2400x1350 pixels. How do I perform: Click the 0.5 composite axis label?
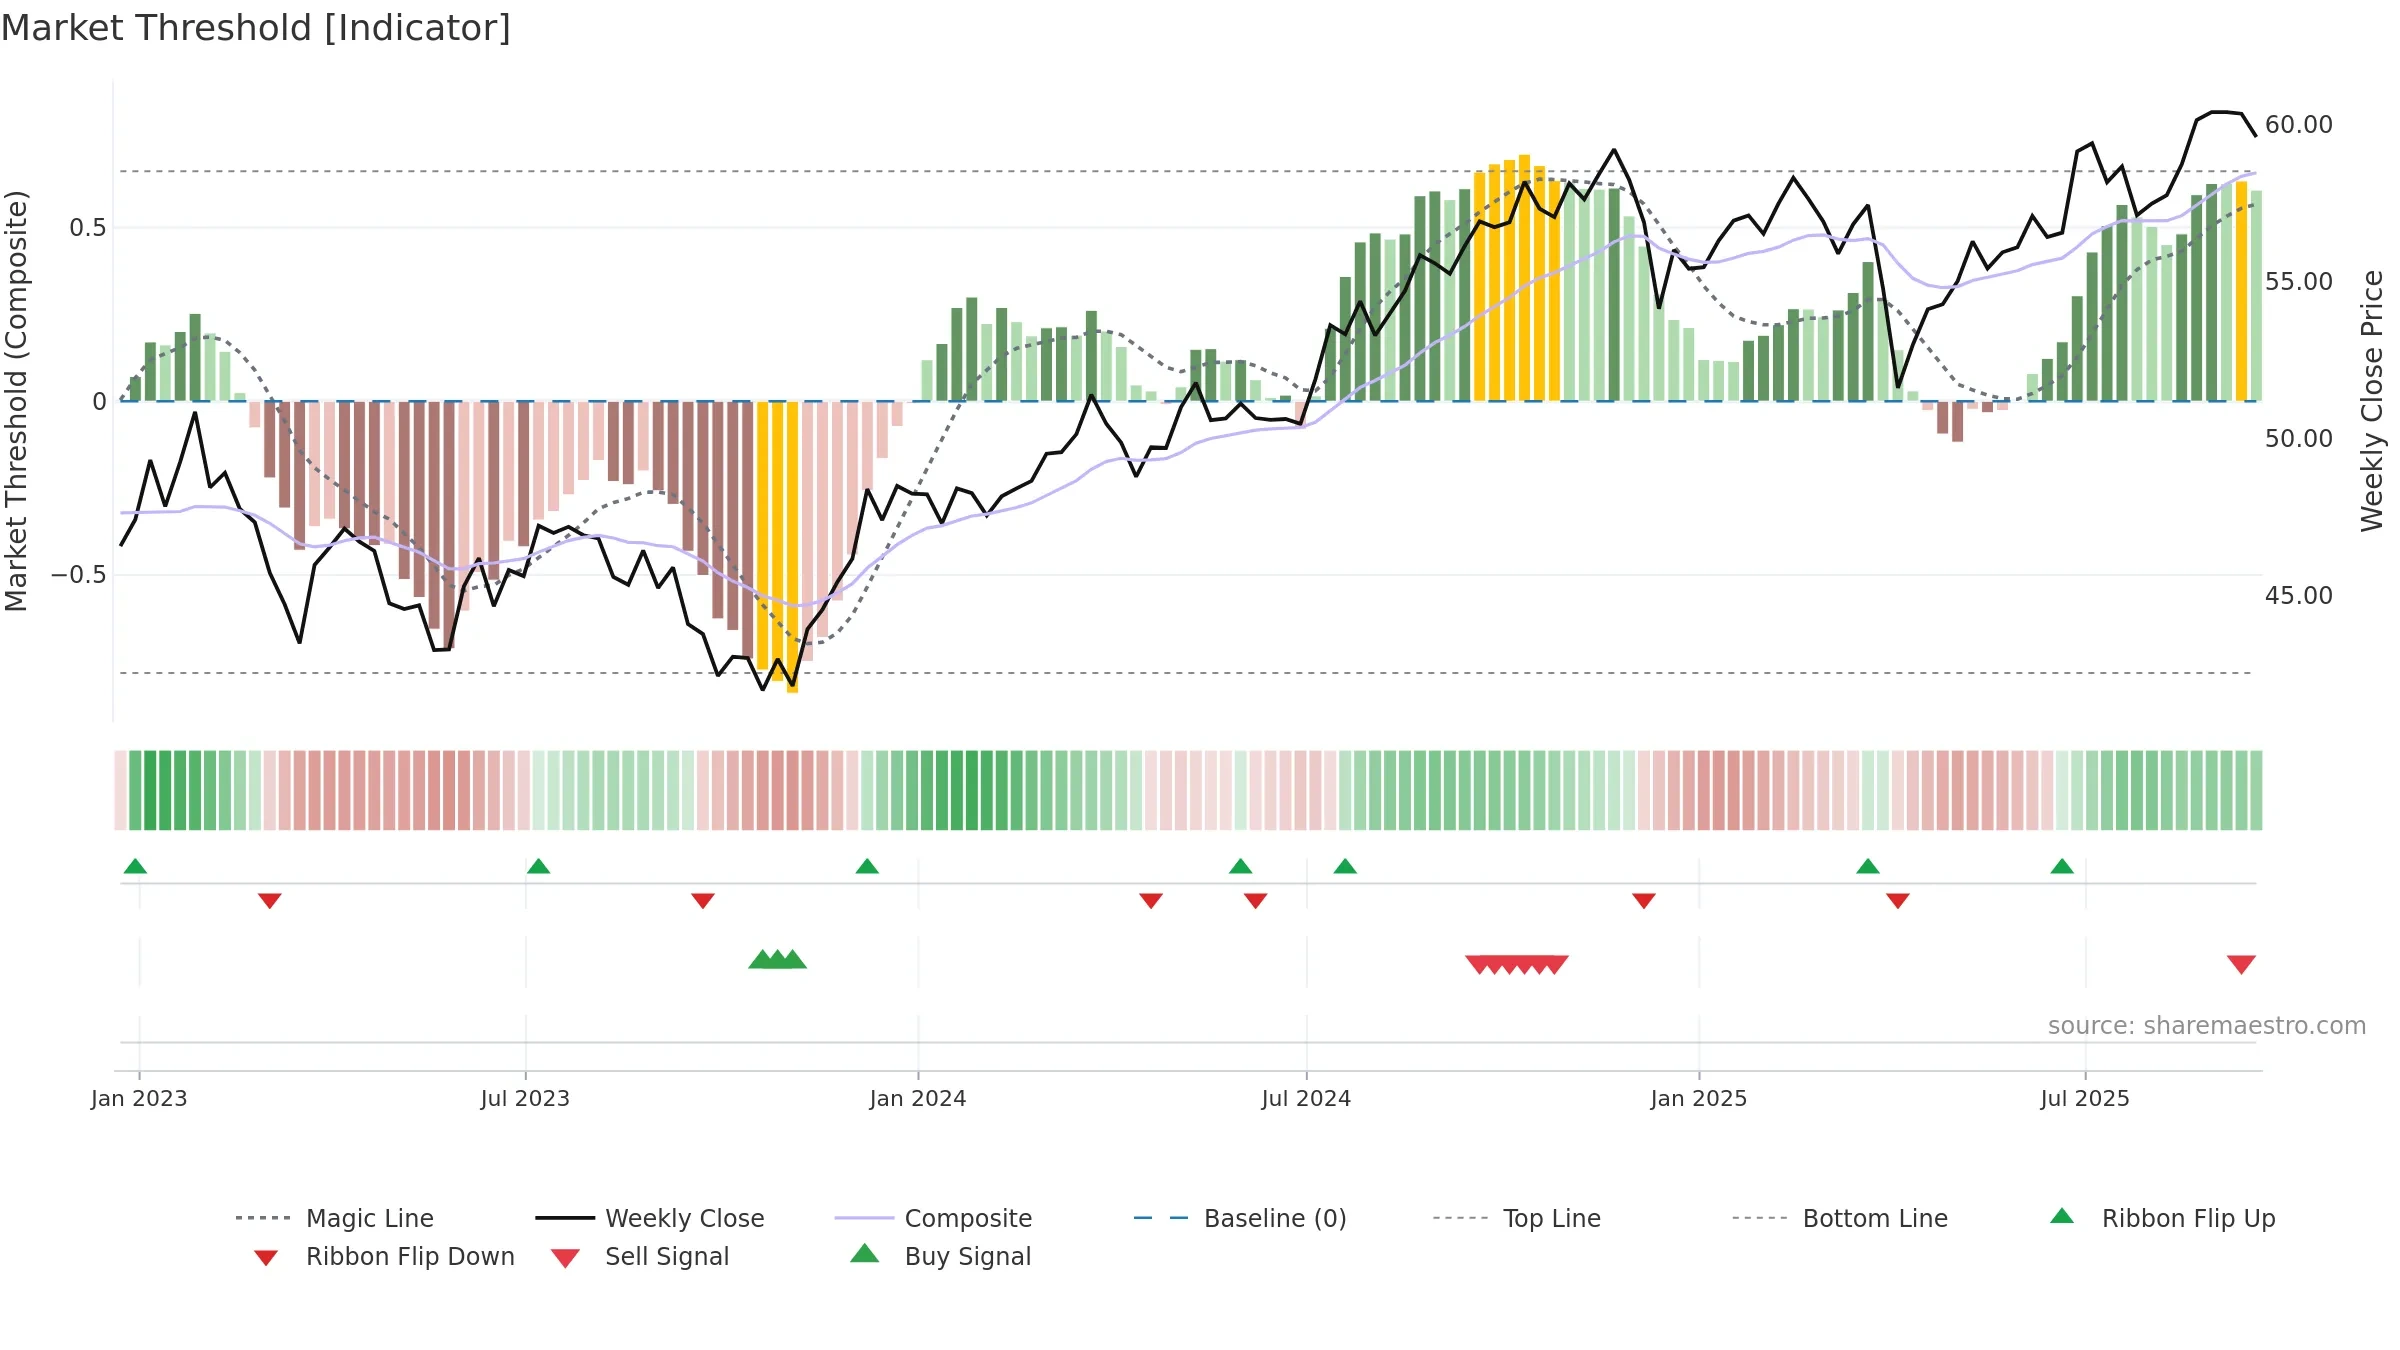(x=87, y=227)
